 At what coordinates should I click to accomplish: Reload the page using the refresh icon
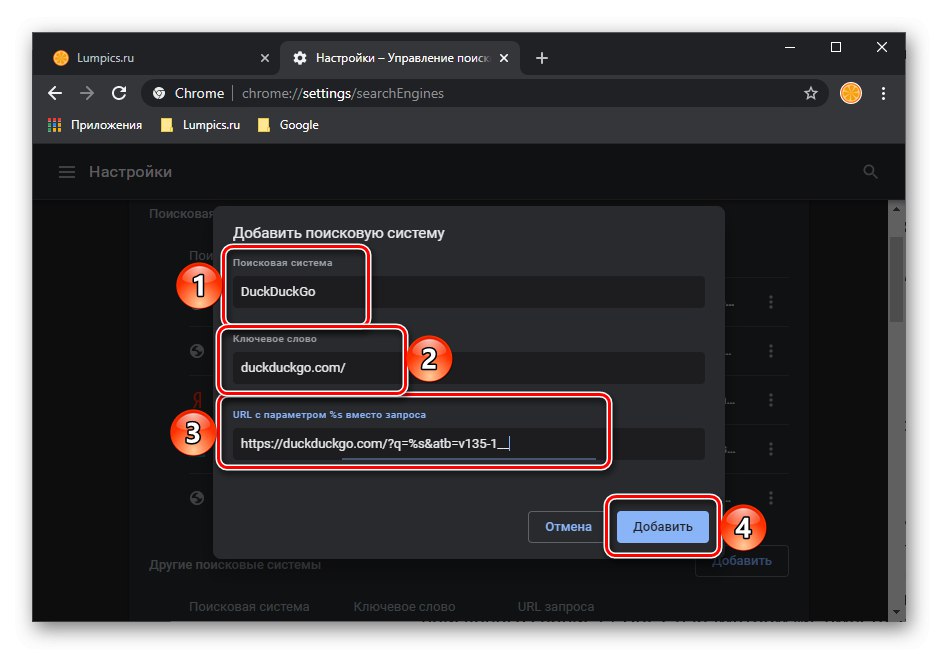point(119,93)
